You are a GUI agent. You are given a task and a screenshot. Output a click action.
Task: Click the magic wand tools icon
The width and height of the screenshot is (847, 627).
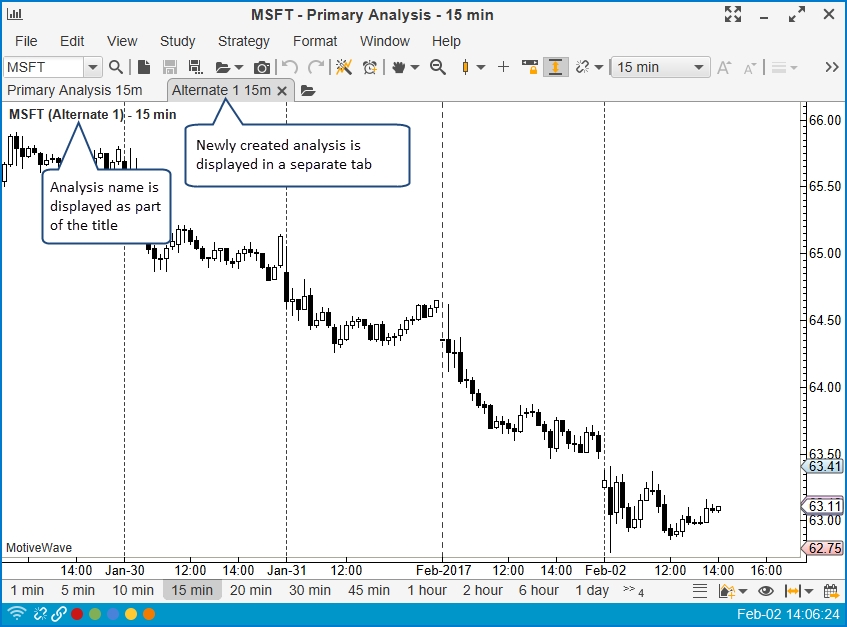[344, 67]
